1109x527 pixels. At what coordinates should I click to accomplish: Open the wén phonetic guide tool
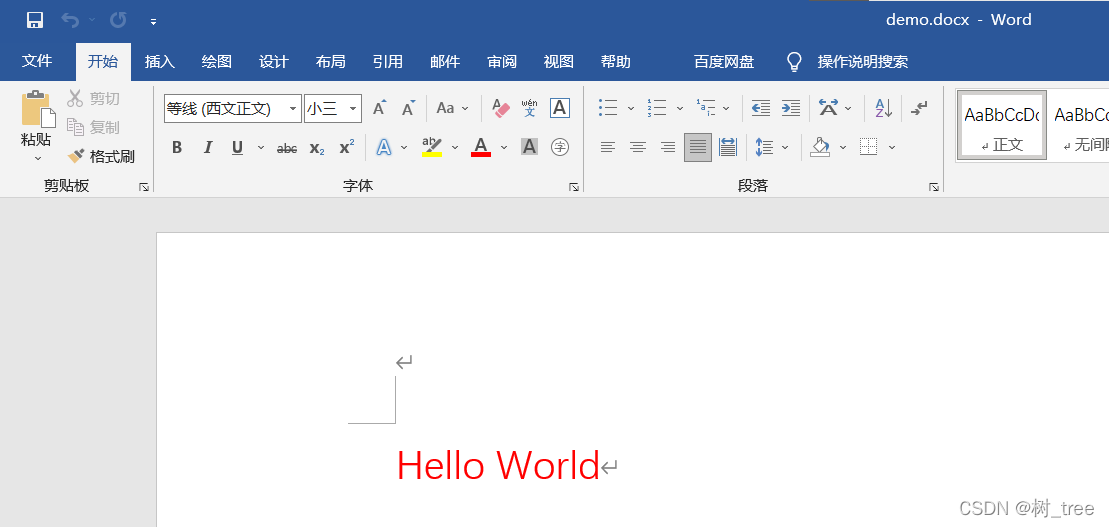pos(529,108)
